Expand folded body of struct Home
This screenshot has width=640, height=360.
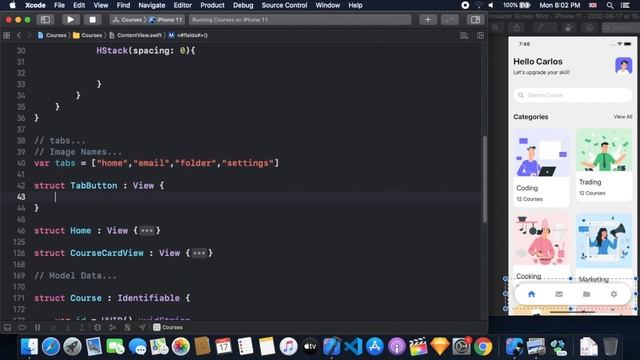147,231
